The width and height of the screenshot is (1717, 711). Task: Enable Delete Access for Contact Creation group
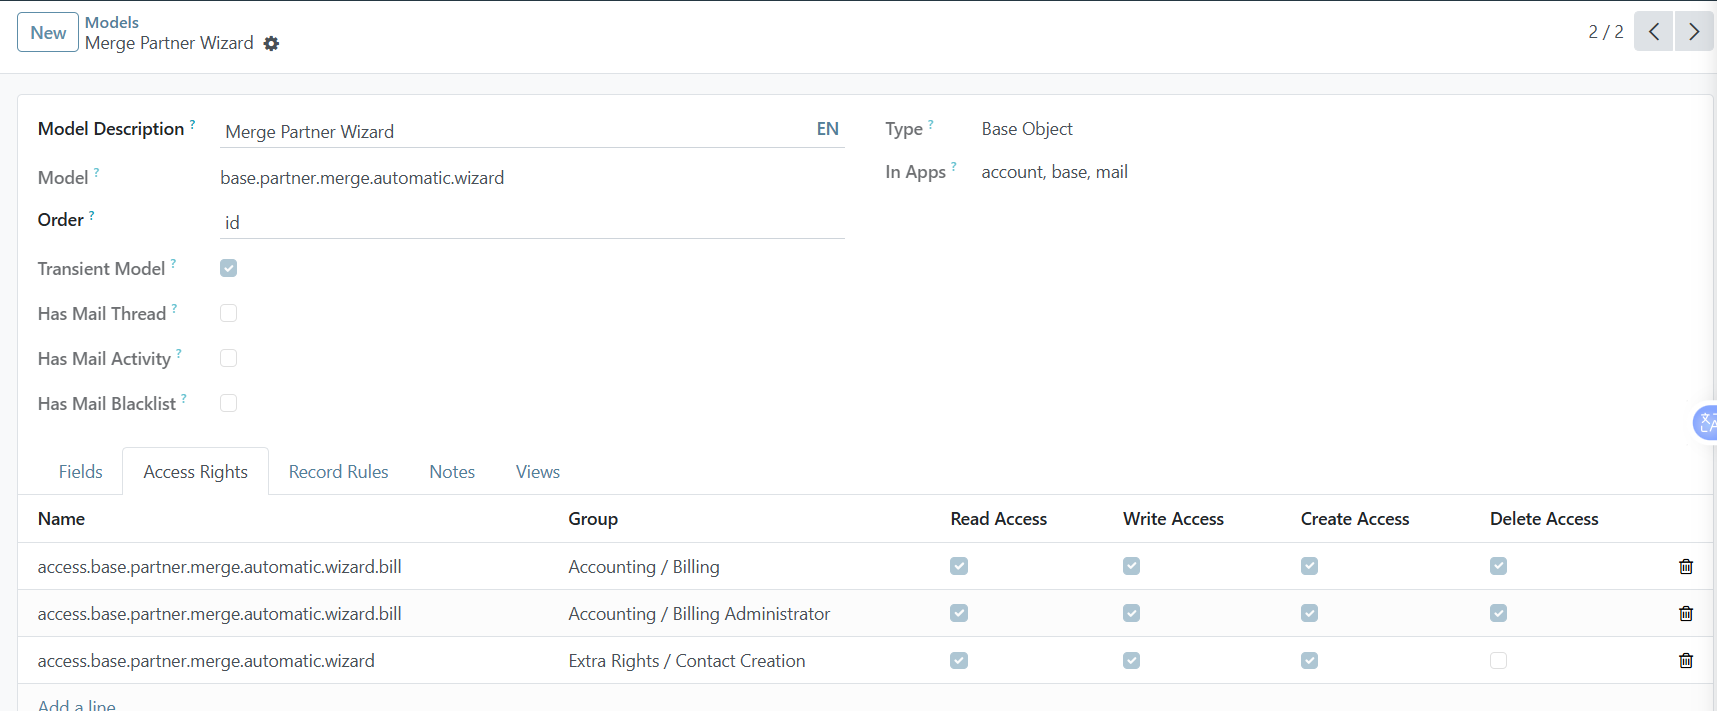(1498, 661)
